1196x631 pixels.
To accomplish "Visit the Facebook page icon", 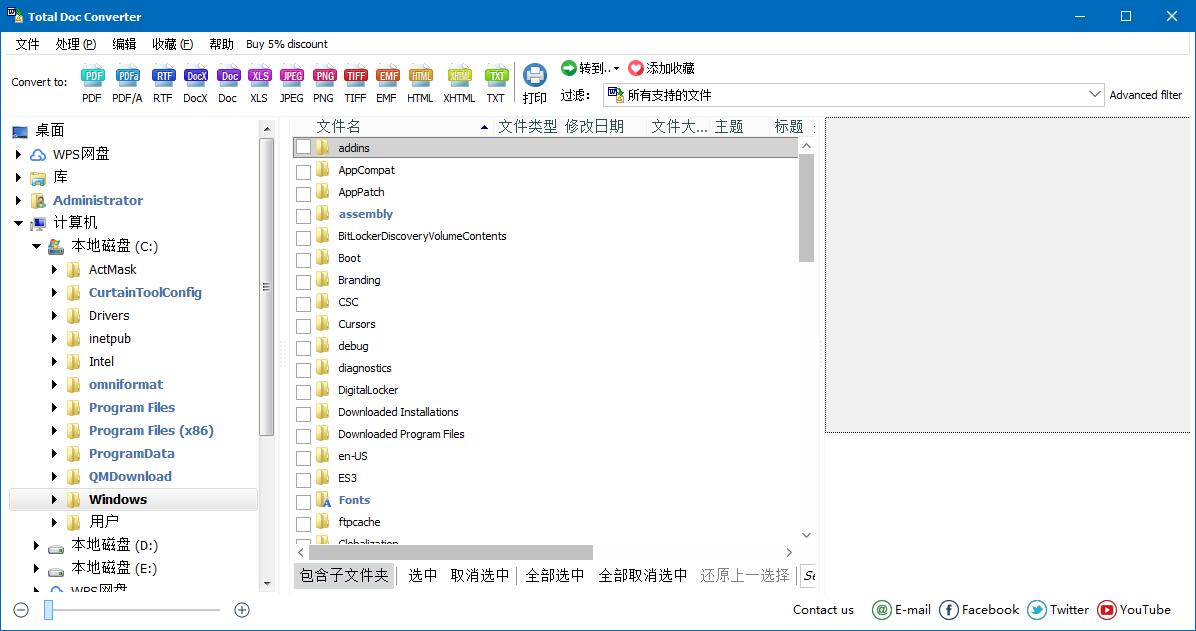I will [x=949, y=610].
